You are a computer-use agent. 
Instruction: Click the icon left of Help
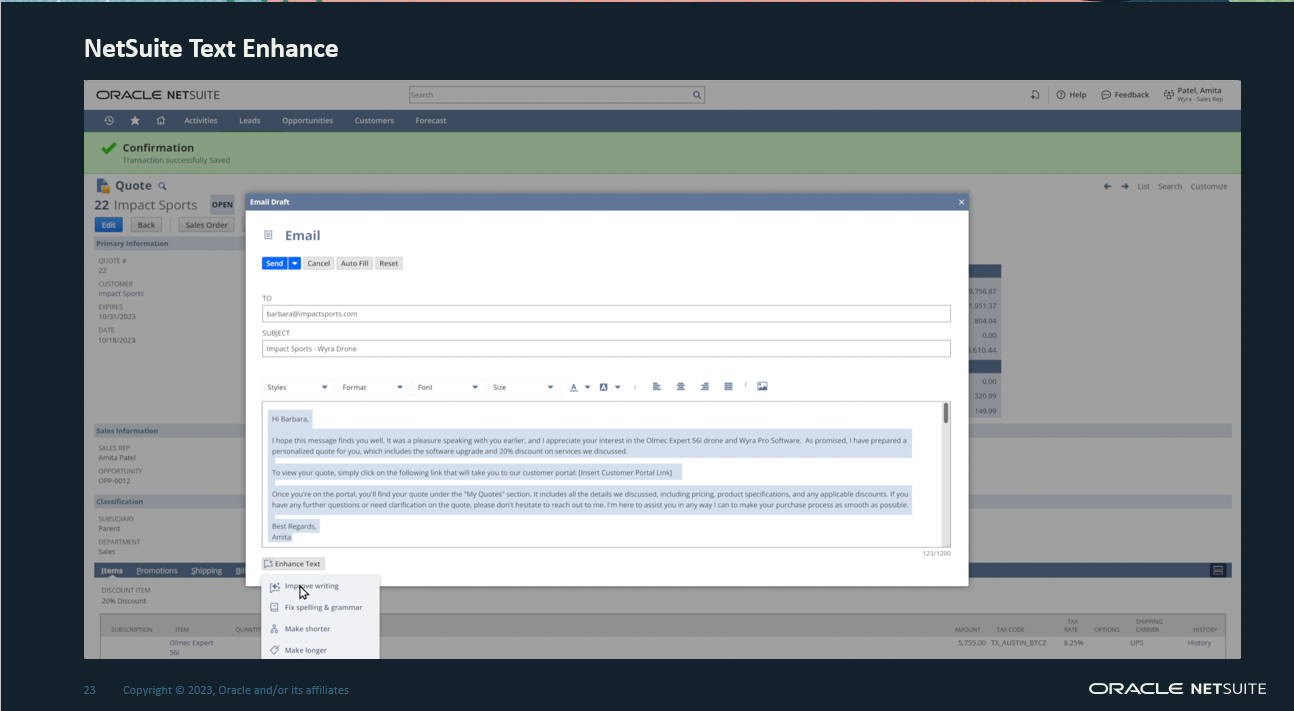click(1035, 95)
